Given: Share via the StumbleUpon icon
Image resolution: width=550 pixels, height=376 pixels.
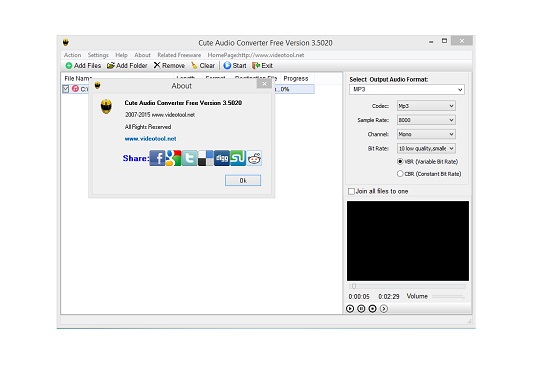Looking at the screenshot, I should 238,158.
